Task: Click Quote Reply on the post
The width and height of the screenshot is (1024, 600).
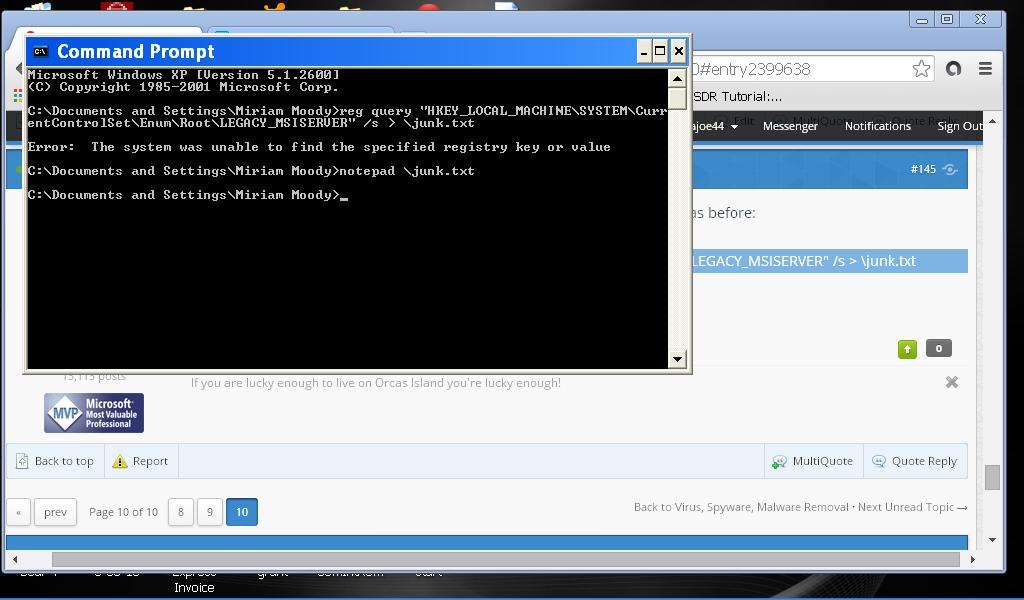Action: (915, 461)
